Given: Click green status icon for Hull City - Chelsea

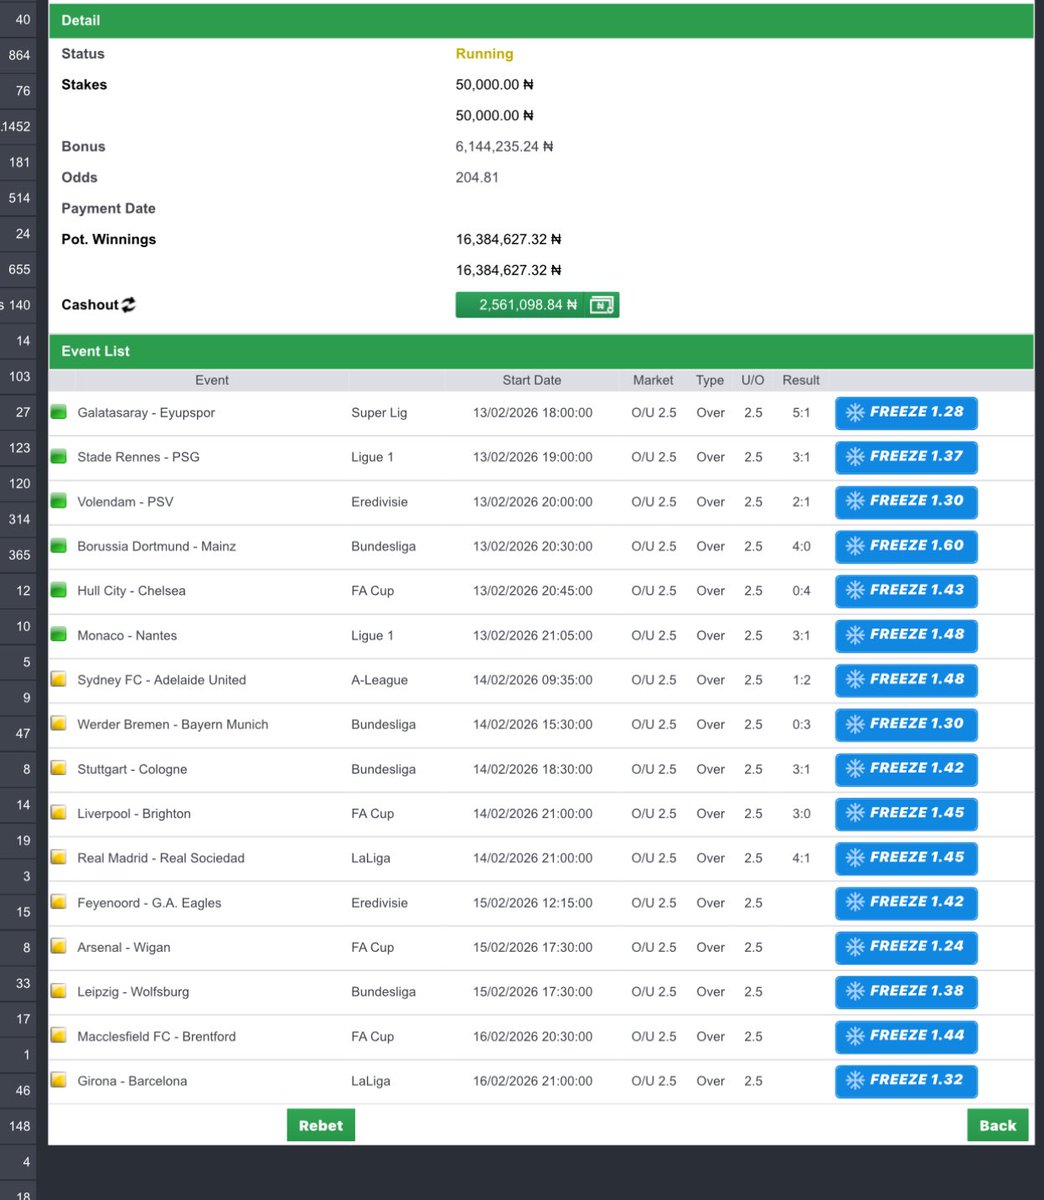Looking at the screenshot, I should point(58,590).
